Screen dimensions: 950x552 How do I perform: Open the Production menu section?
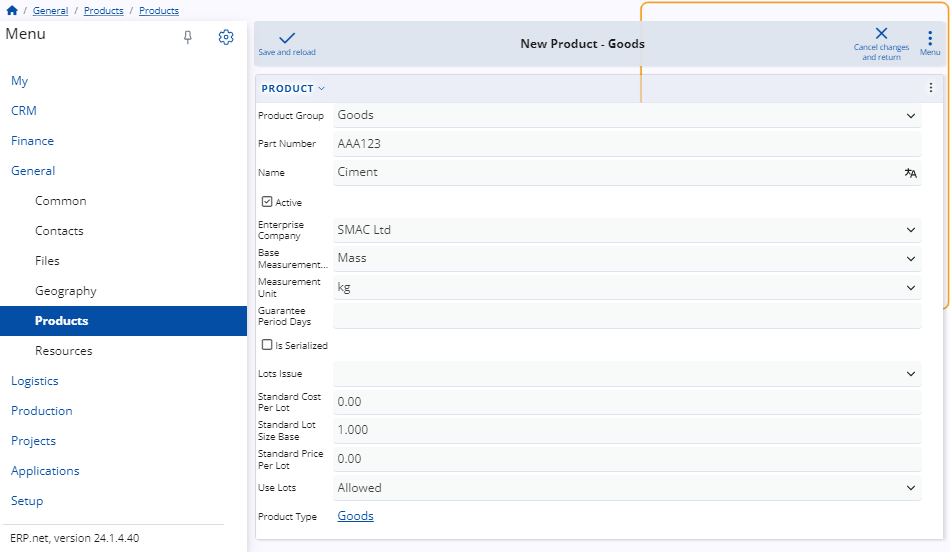pos(41,411)
